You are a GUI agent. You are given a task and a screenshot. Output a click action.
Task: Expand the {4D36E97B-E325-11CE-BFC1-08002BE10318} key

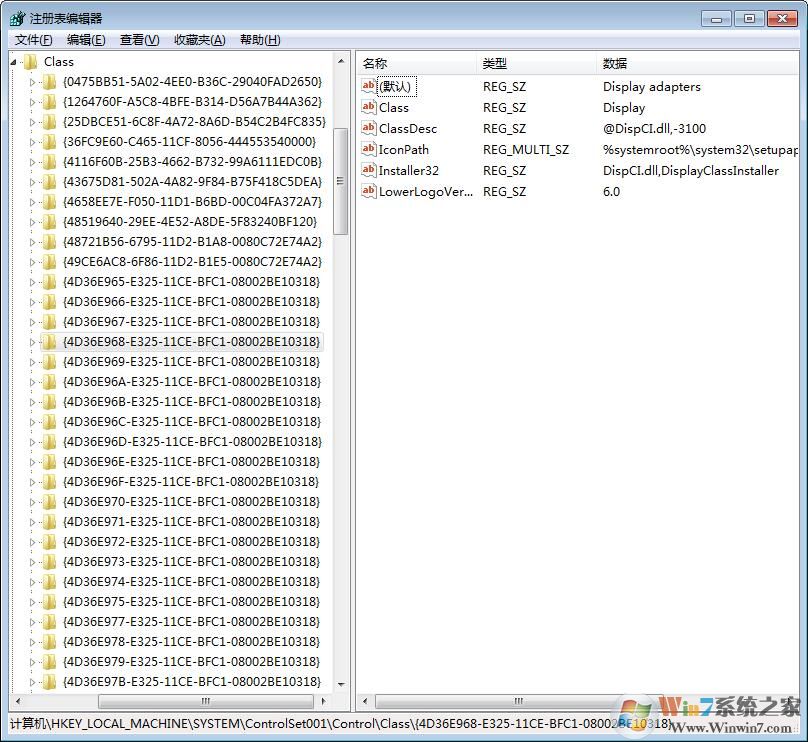(32, 682)
